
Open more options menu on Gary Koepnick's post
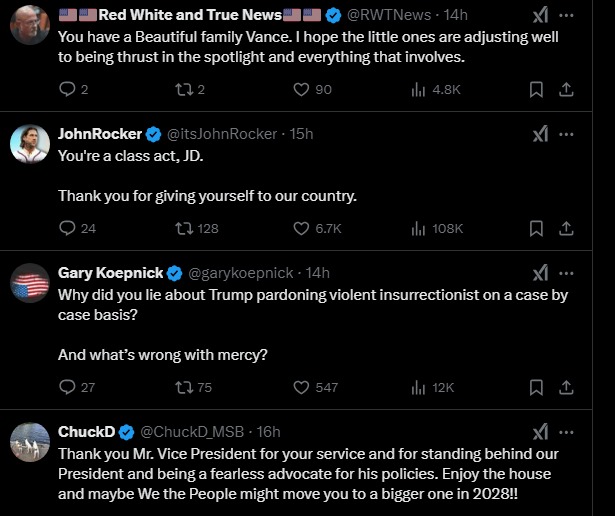point(566,272)
